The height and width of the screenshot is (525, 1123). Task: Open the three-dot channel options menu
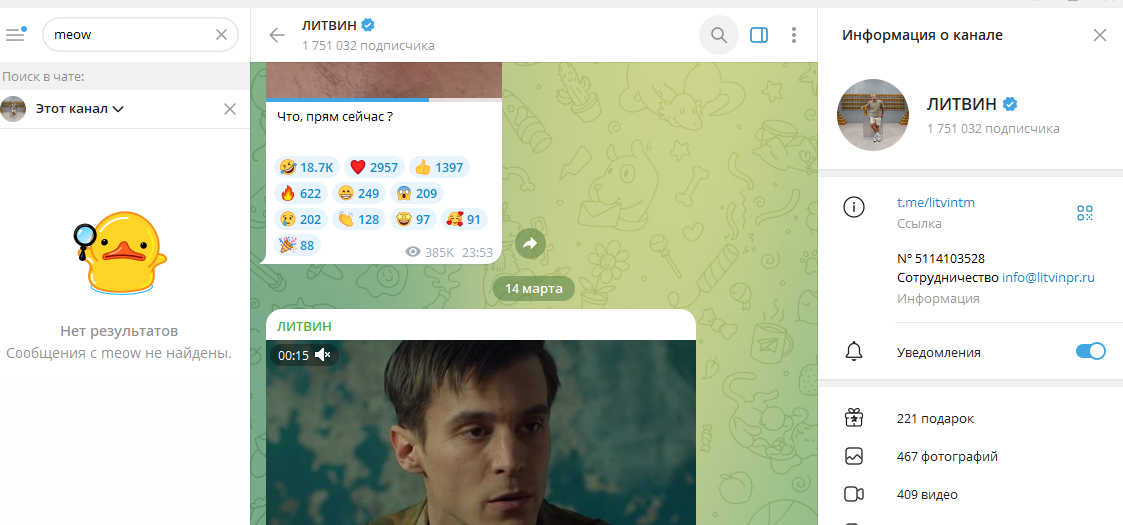point(794,34)
